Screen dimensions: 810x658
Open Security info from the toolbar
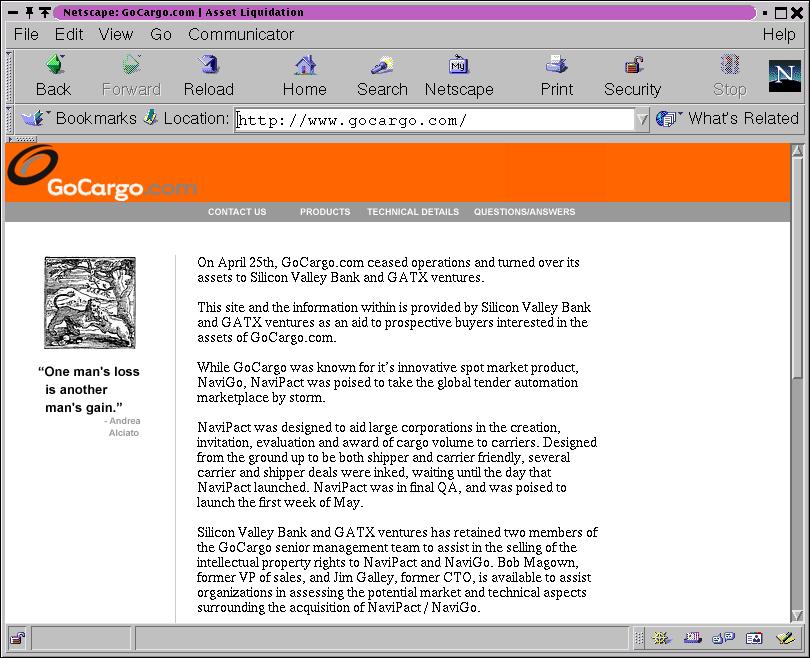[632, 76]
